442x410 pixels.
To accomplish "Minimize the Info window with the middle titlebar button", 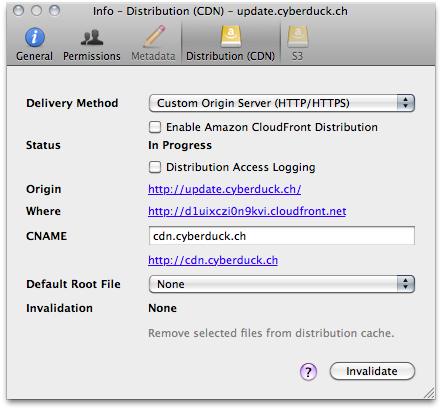I will 36,11.
